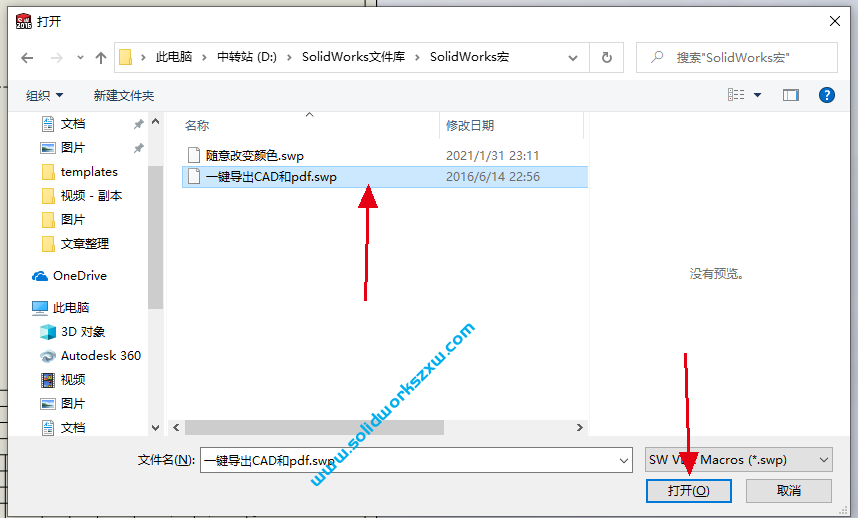Click the sidebar scroll up arrow
This screenshot has width=858, height=518.
click(x=155, y=121)
